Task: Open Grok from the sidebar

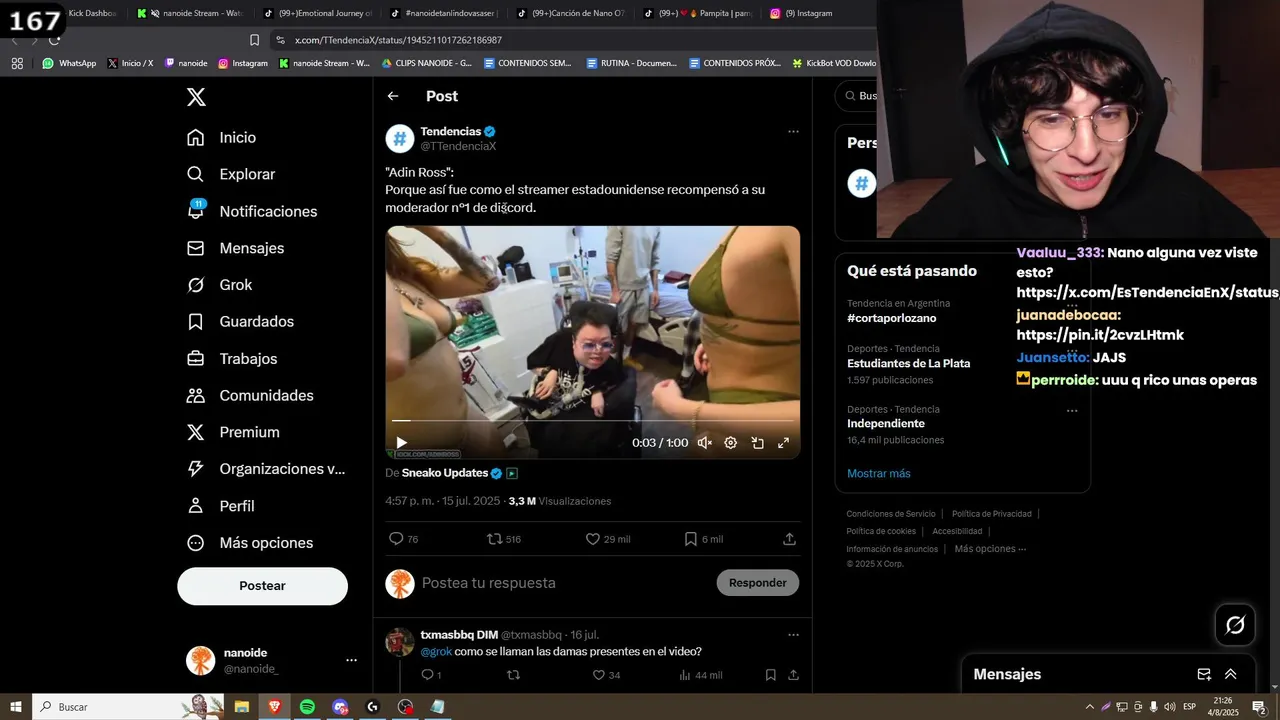Action: coord(220,285)
